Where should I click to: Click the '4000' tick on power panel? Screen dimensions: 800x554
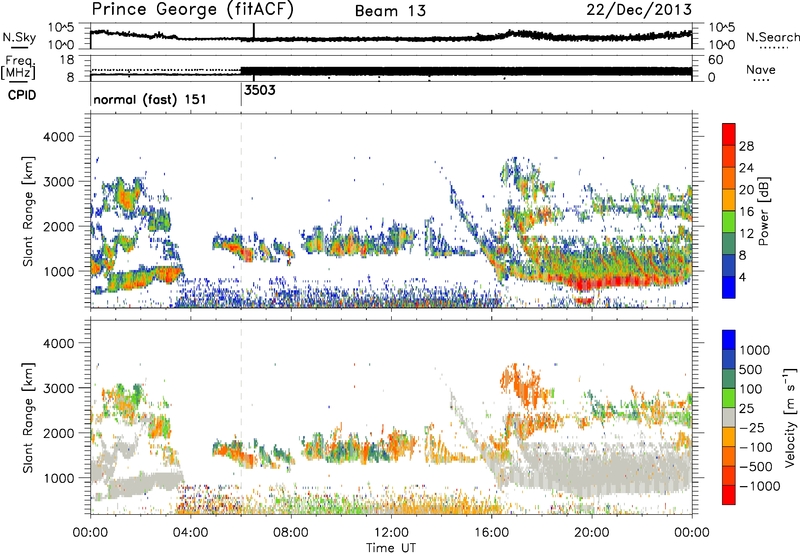[x=59, y=137]
